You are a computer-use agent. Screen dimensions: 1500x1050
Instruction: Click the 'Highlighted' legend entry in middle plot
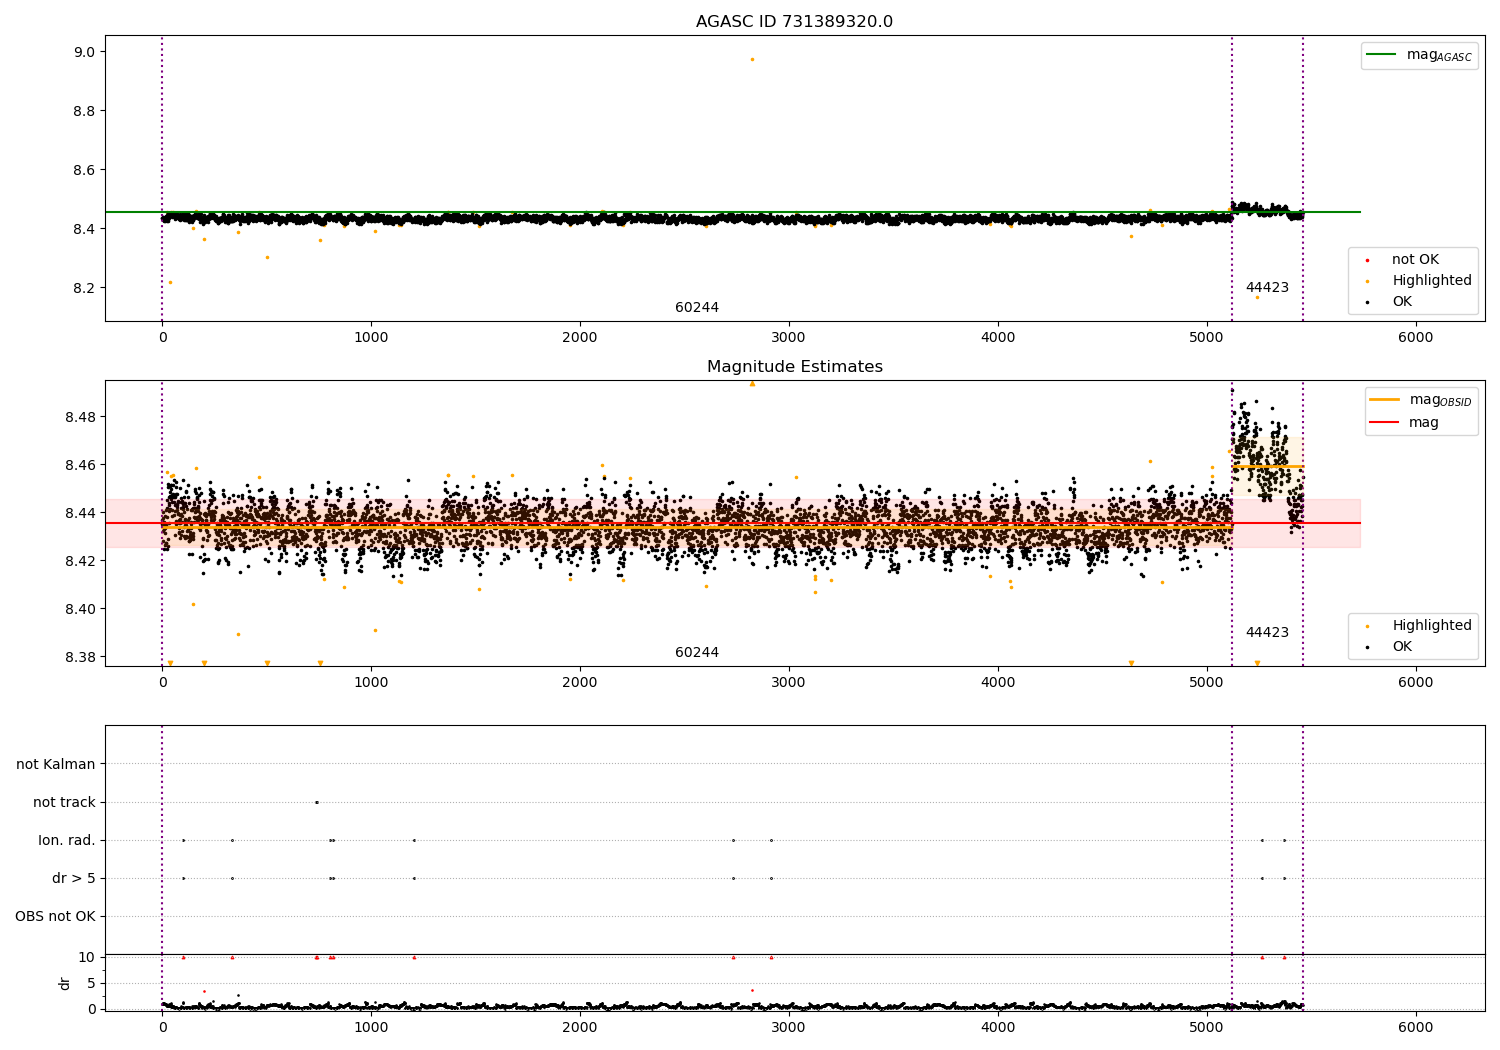pos(1420,626)
